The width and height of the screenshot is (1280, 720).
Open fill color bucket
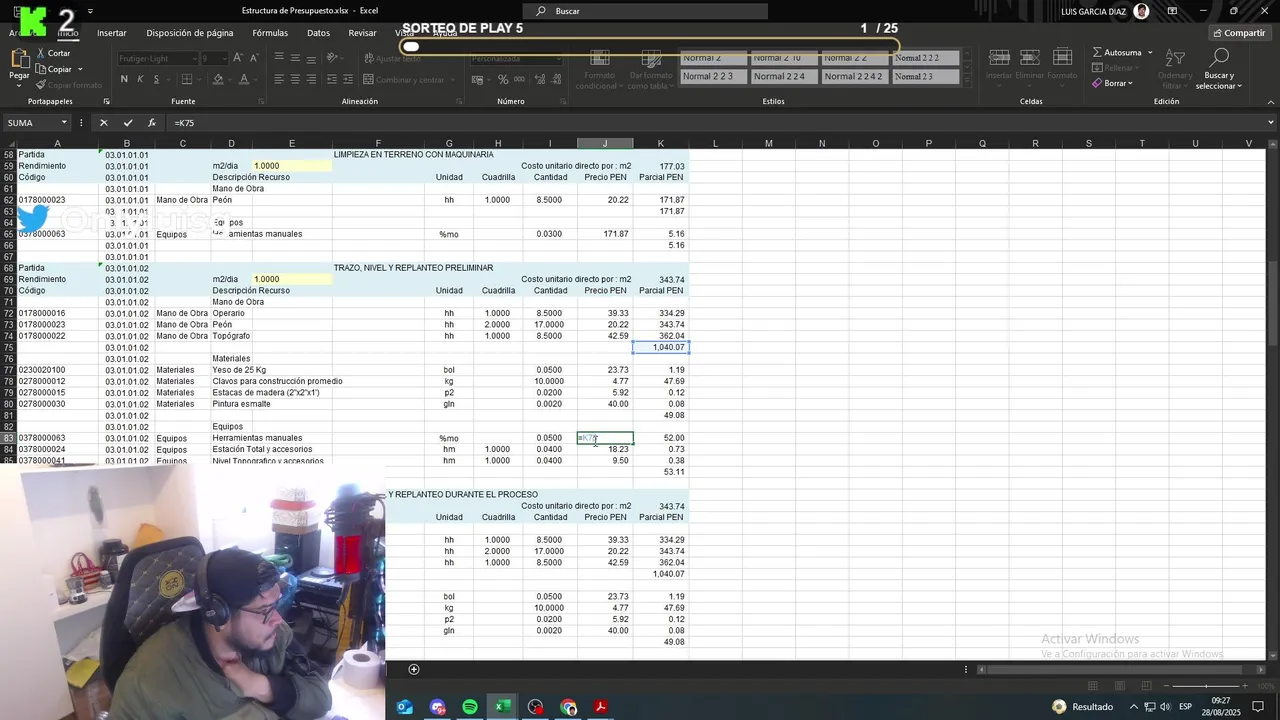pyautogui.click(x=218, y=79)
